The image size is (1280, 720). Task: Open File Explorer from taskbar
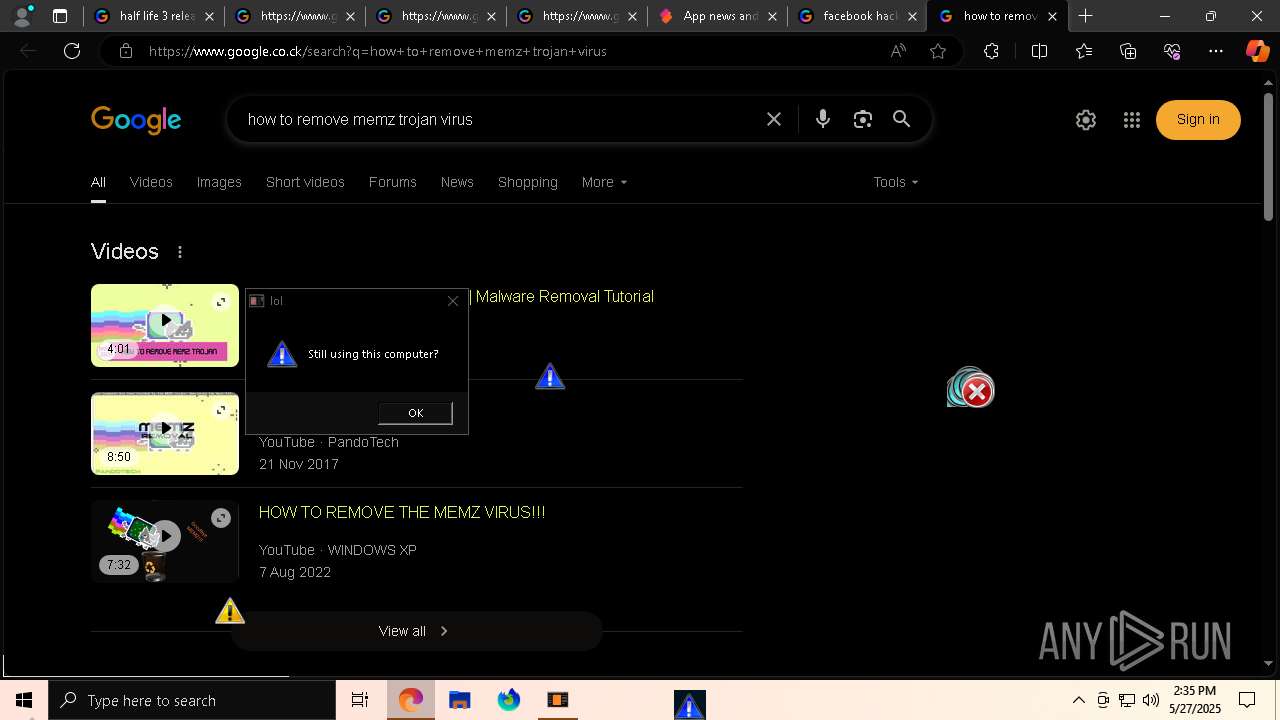[460, 700]
